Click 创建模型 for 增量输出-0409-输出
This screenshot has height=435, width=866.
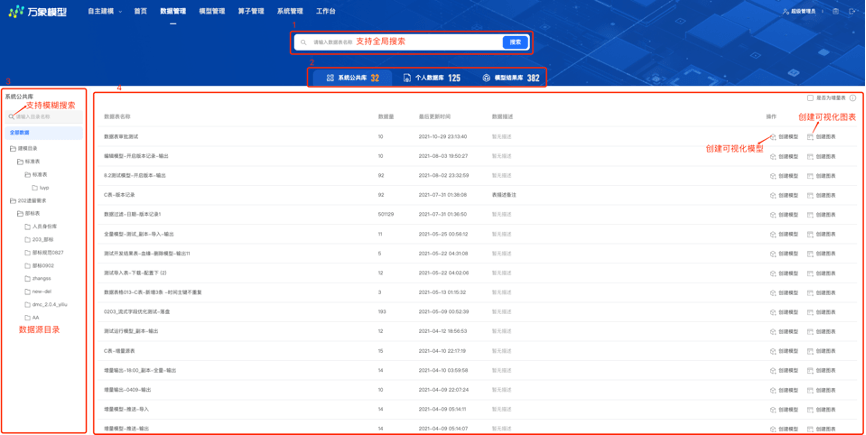(784, 390)
